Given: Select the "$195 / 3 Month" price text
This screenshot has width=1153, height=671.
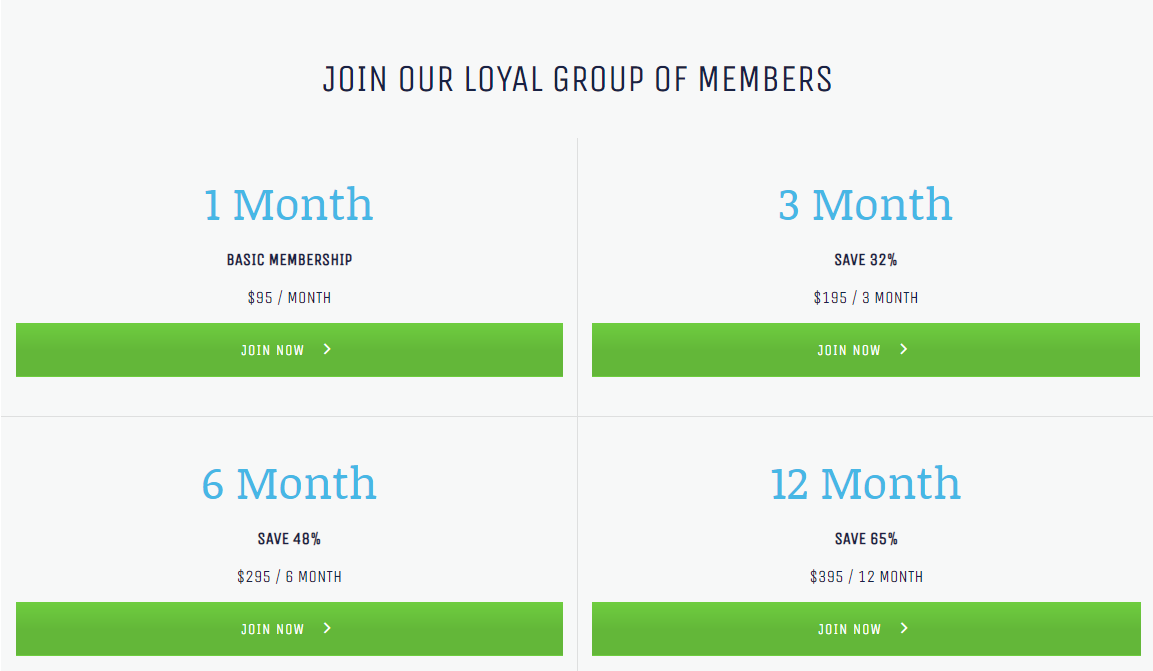Looking at the screenshot, I should (865, 298).
